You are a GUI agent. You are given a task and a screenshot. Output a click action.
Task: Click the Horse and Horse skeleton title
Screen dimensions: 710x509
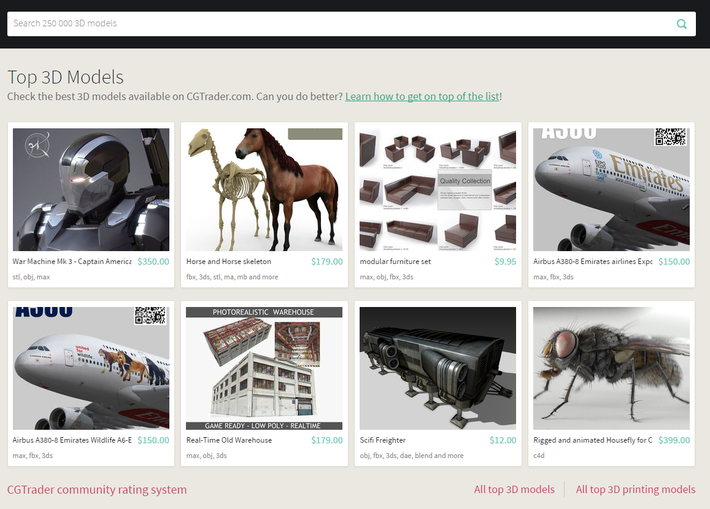(229, 261)
